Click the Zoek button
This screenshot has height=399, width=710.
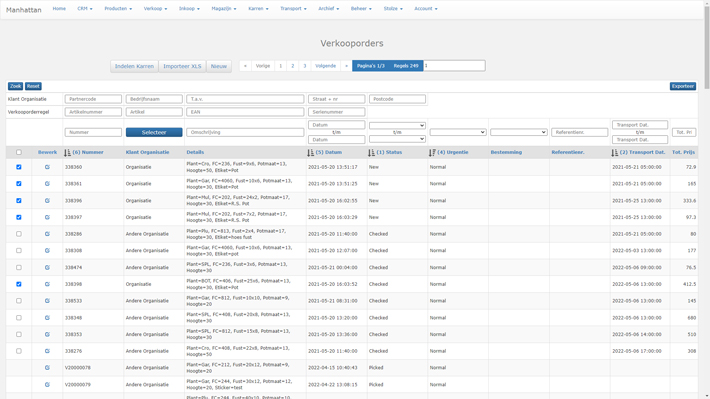[15, 86]
